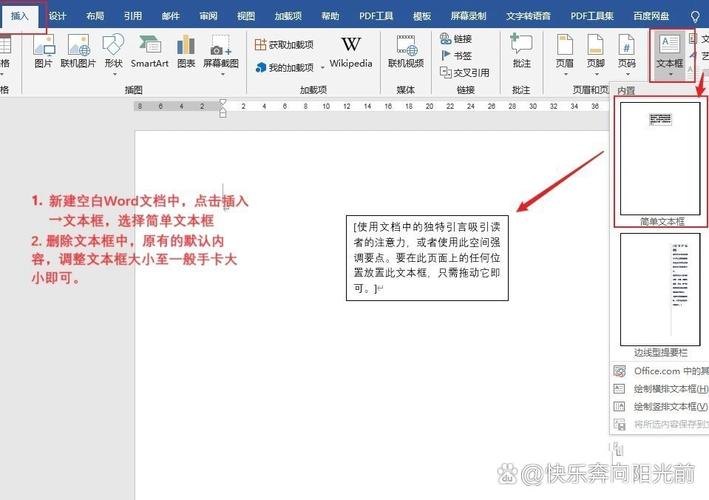Switch to the 布局 tab
The image size is (709, 500).
[95, 16]
